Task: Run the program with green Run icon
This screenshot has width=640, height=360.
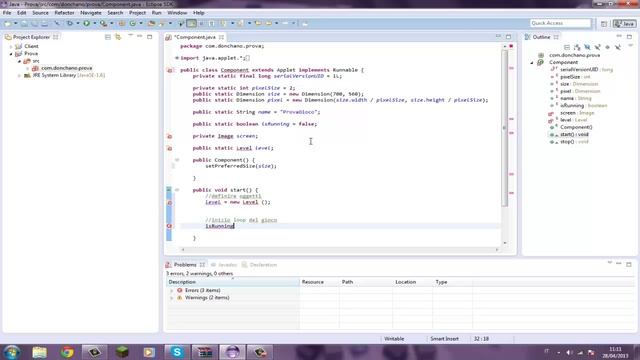Action: tap(87, 24)
